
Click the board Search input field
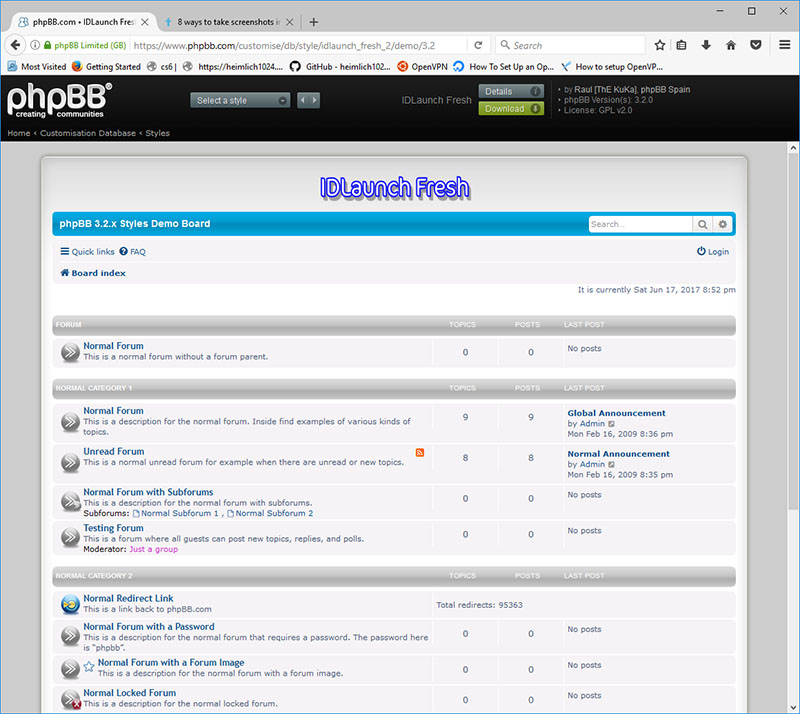[x=640, y=224]
